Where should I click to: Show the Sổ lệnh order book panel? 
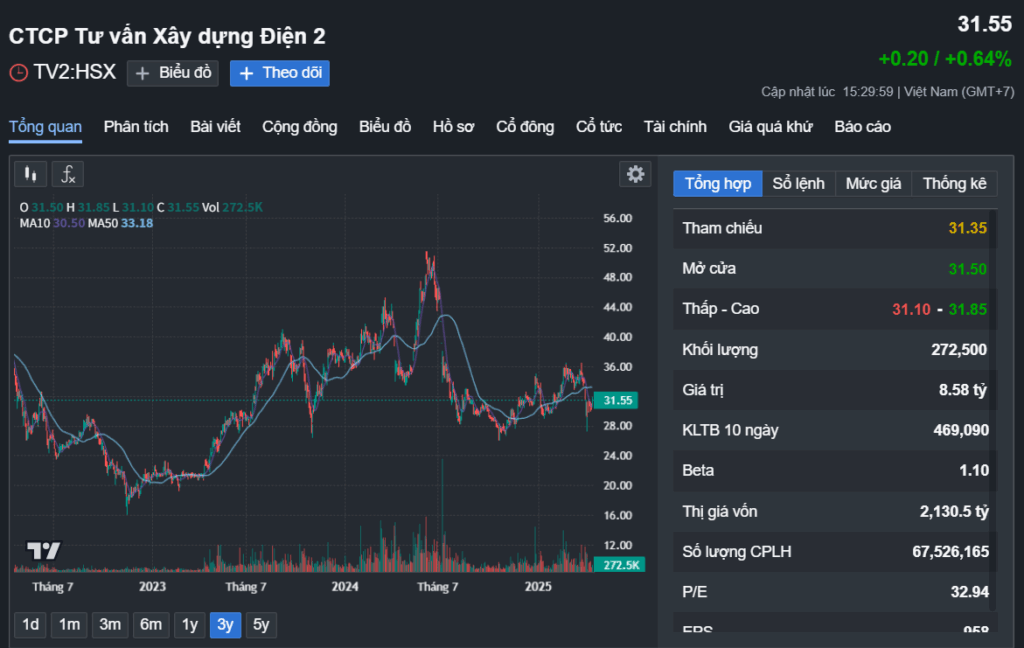[x=798, y=184]
